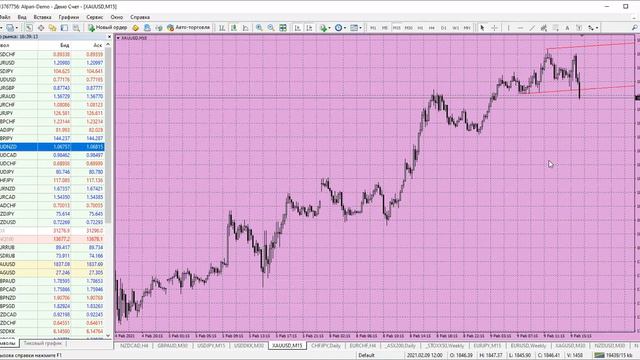Open the Сервис menu
640x360 pixels.
95,17
